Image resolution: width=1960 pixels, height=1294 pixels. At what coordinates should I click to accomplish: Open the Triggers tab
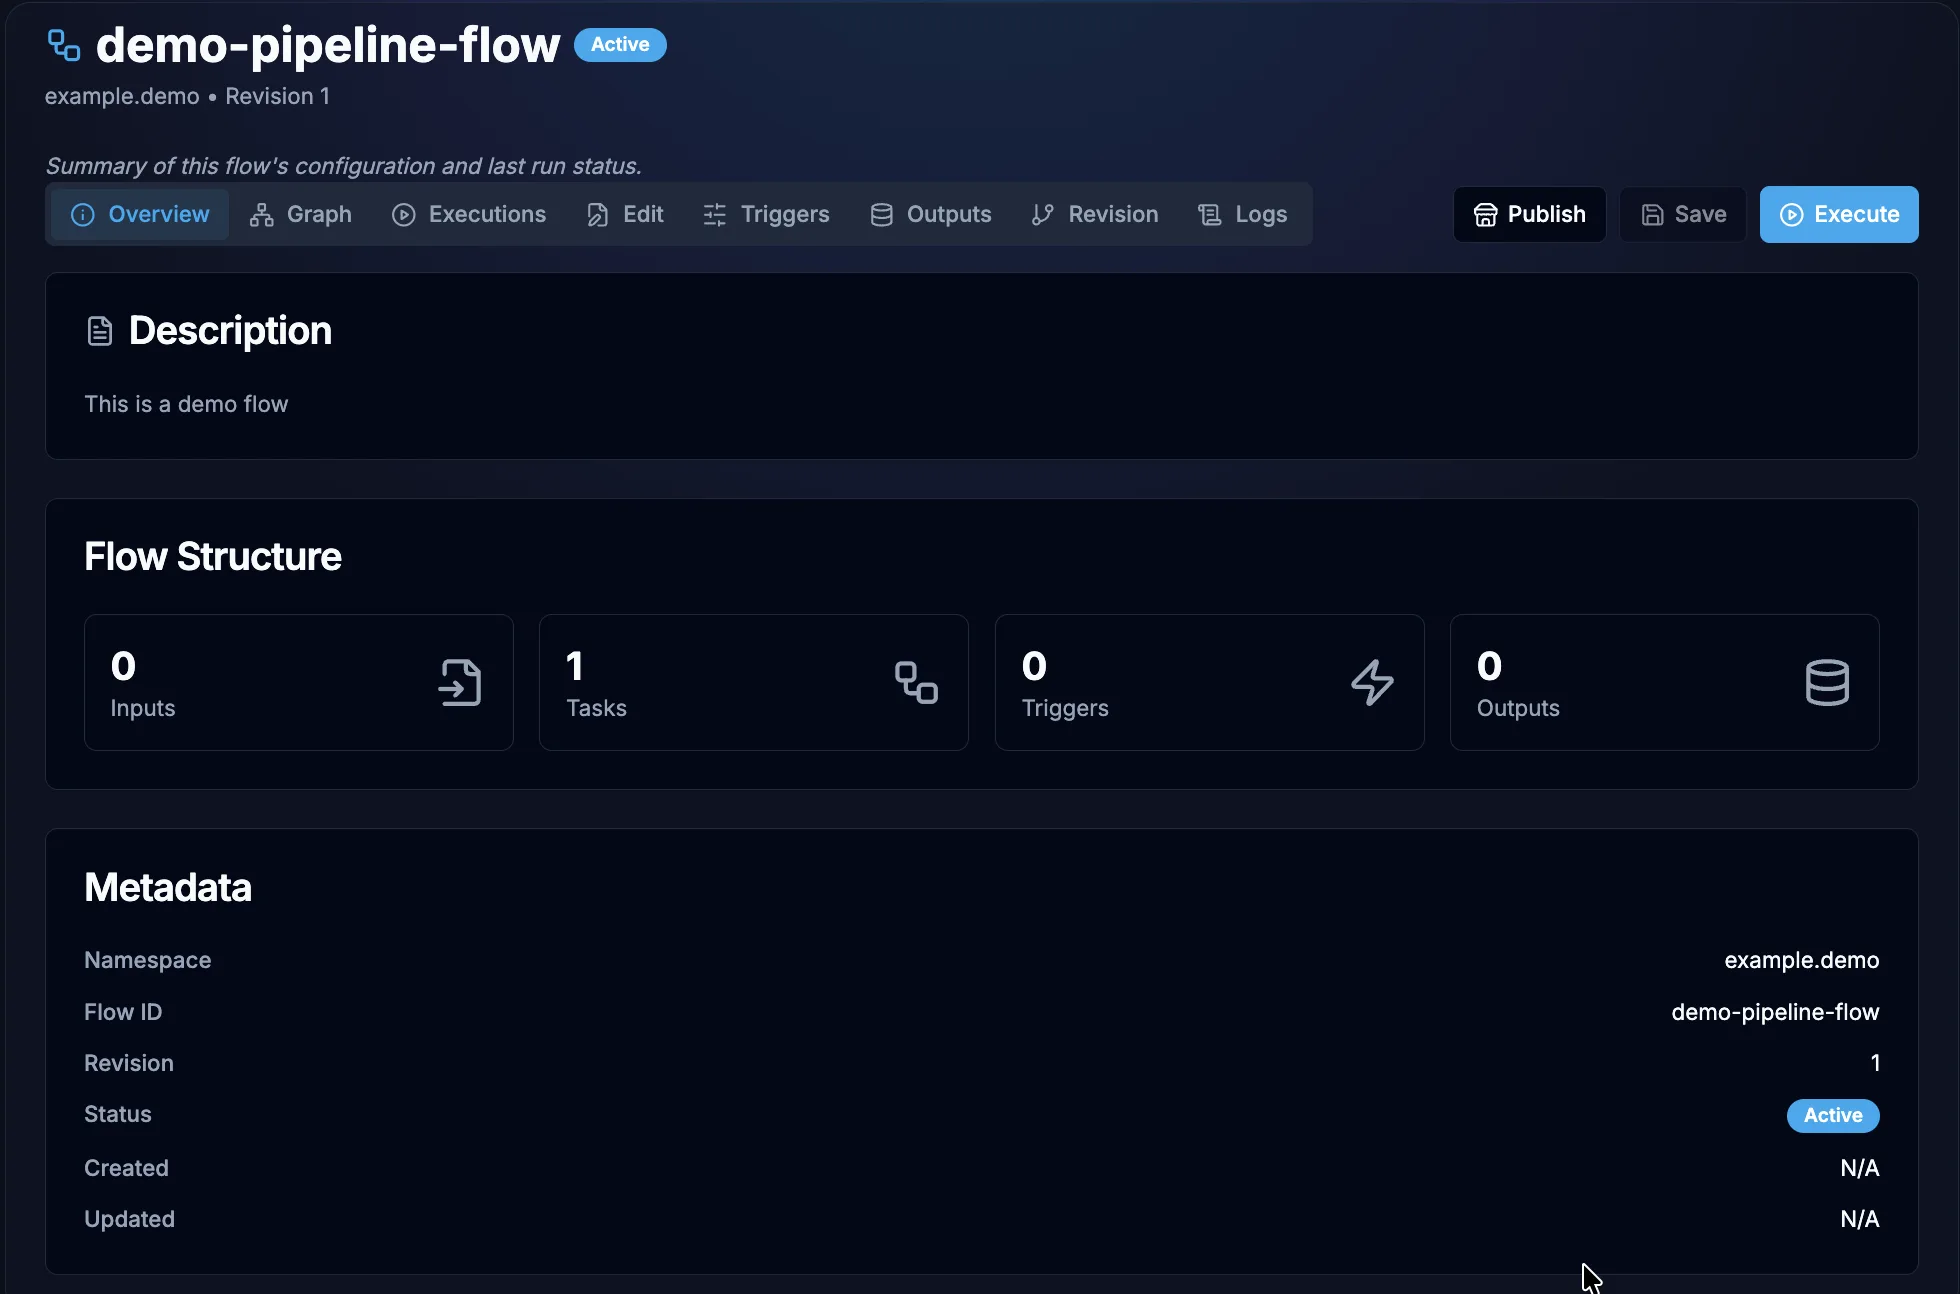767,215
